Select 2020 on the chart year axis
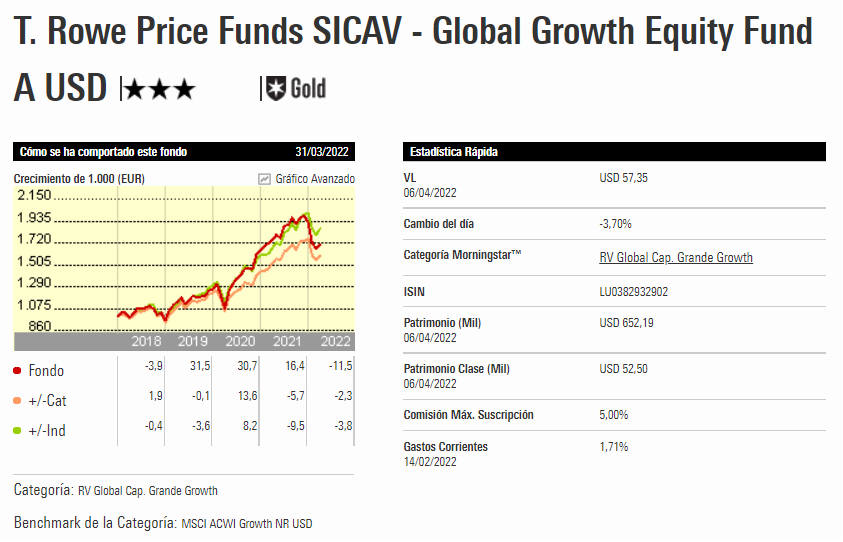The image size is (843, 542). [240, 342]
